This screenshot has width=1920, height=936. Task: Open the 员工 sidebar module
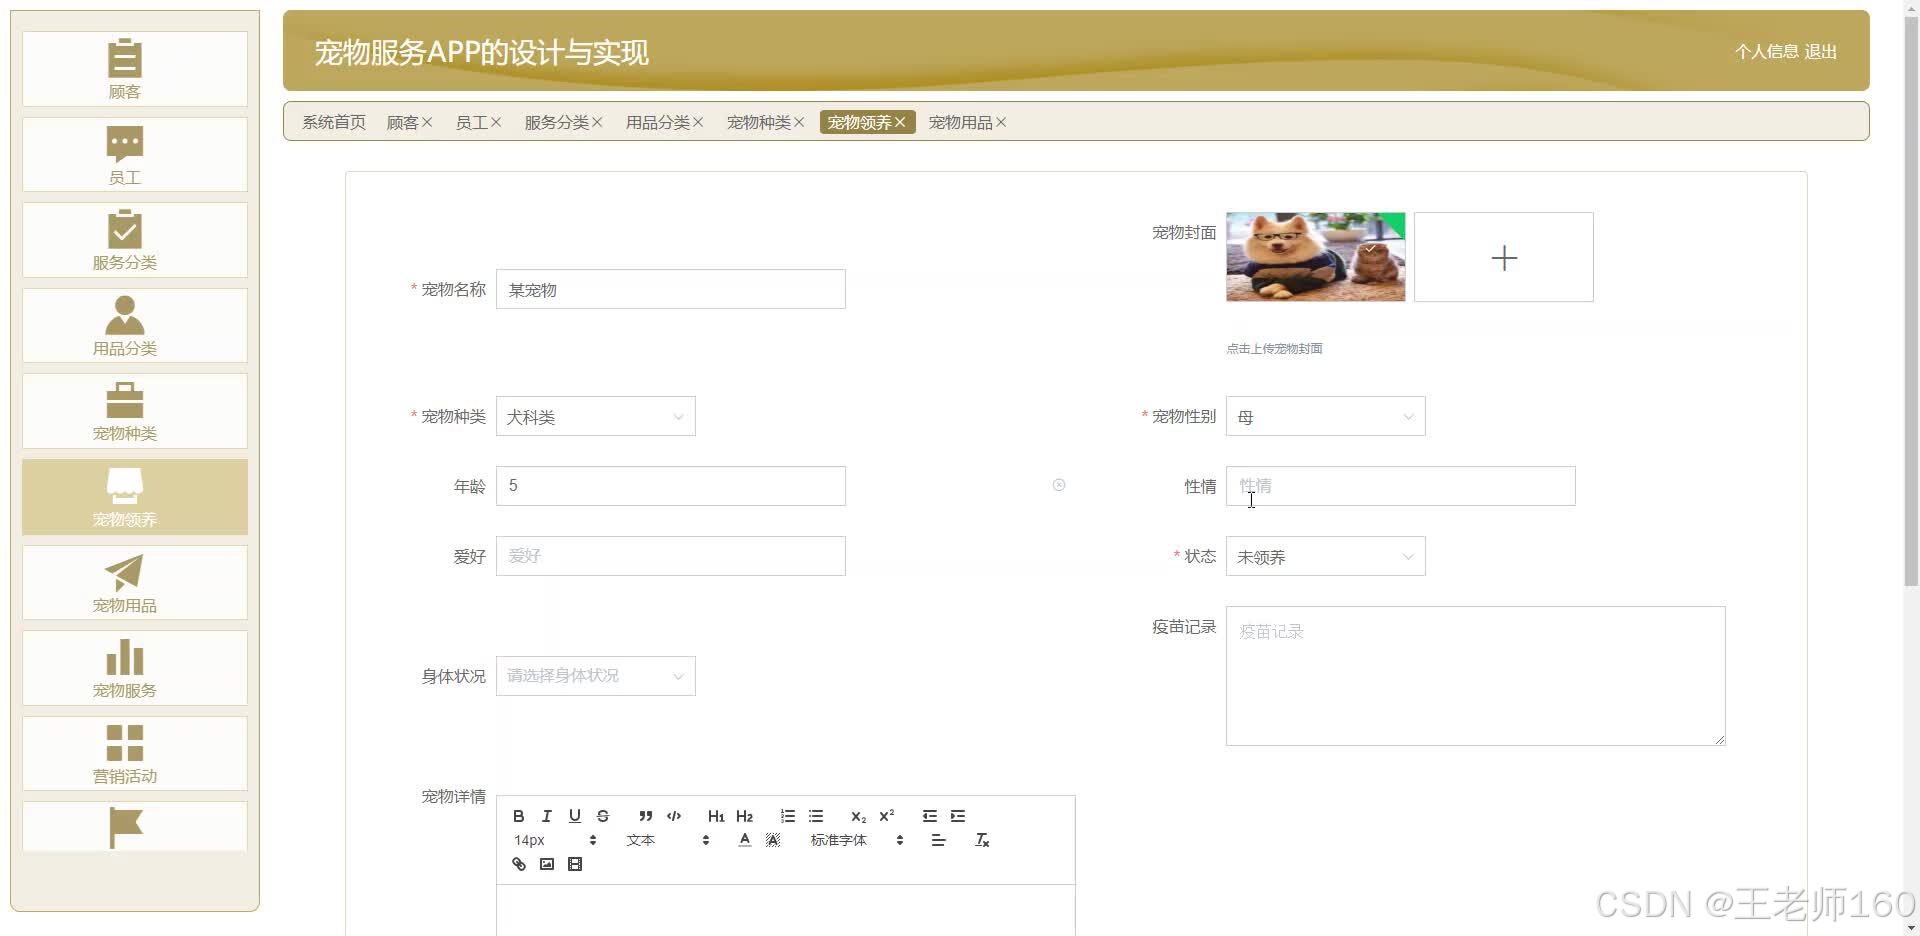(x=135, y=155)
